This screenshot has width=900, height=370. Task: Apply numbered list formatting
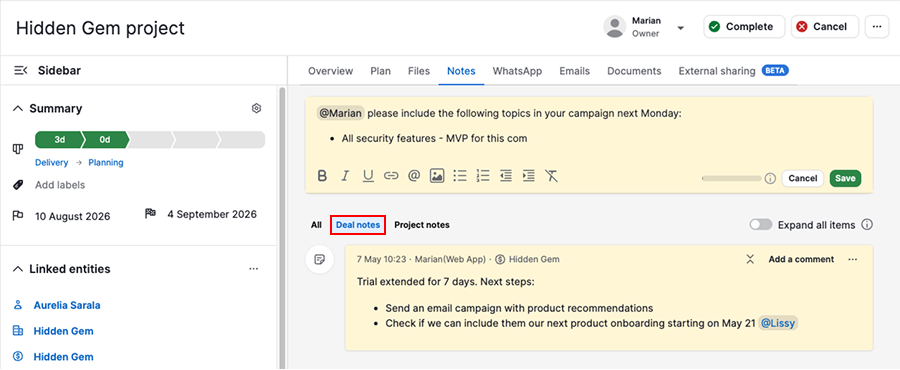483,176
